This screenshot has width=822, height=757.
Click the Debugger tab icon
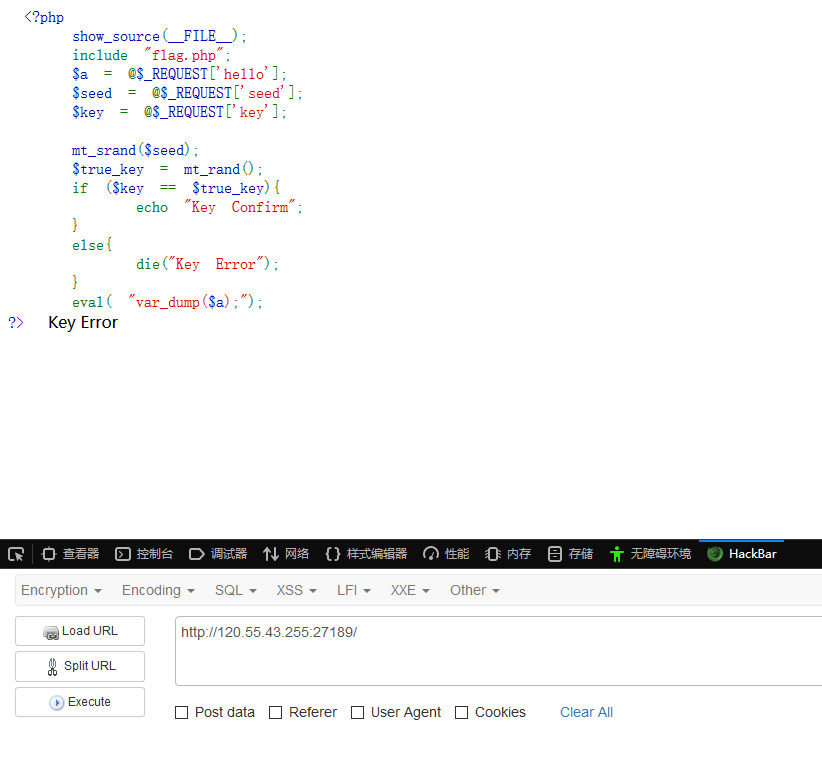coord(197,554)
